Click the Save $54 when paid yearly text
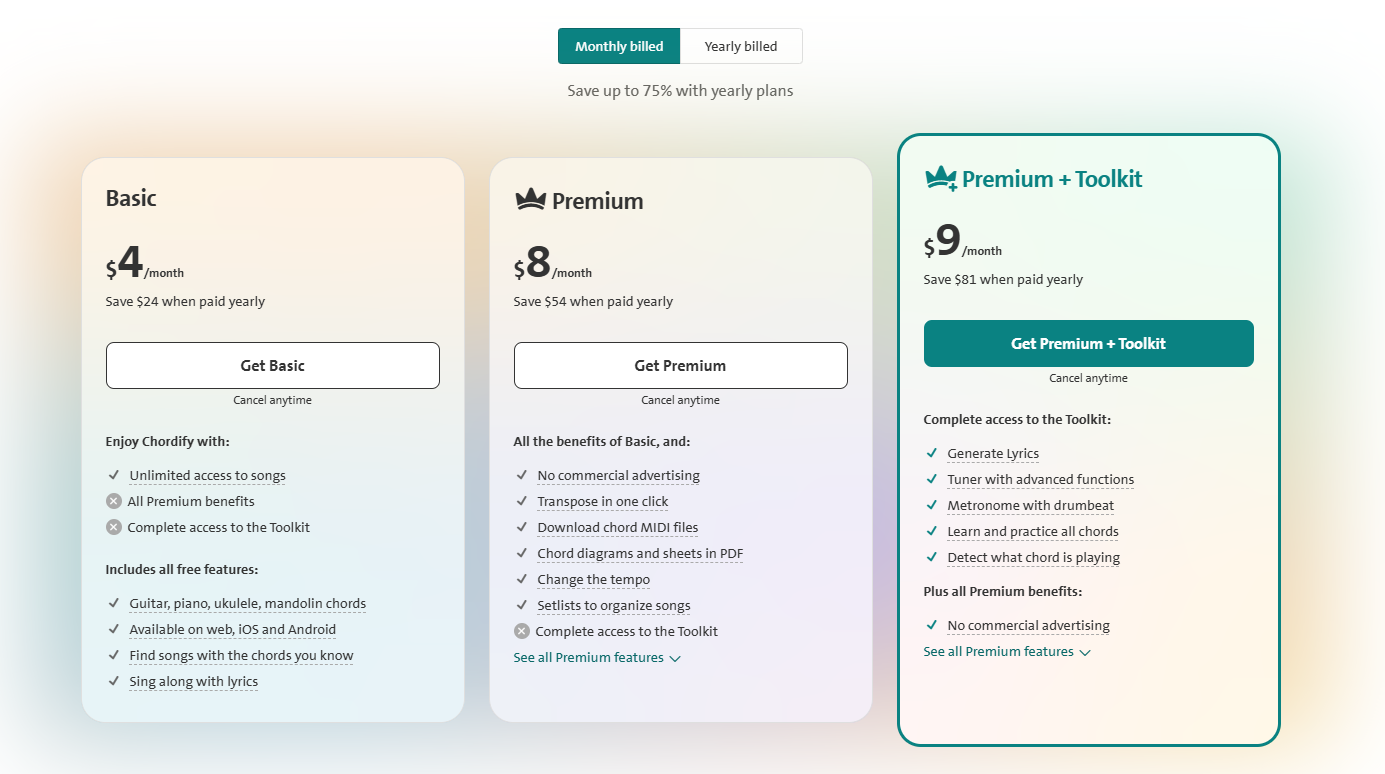 pos(593,302)
